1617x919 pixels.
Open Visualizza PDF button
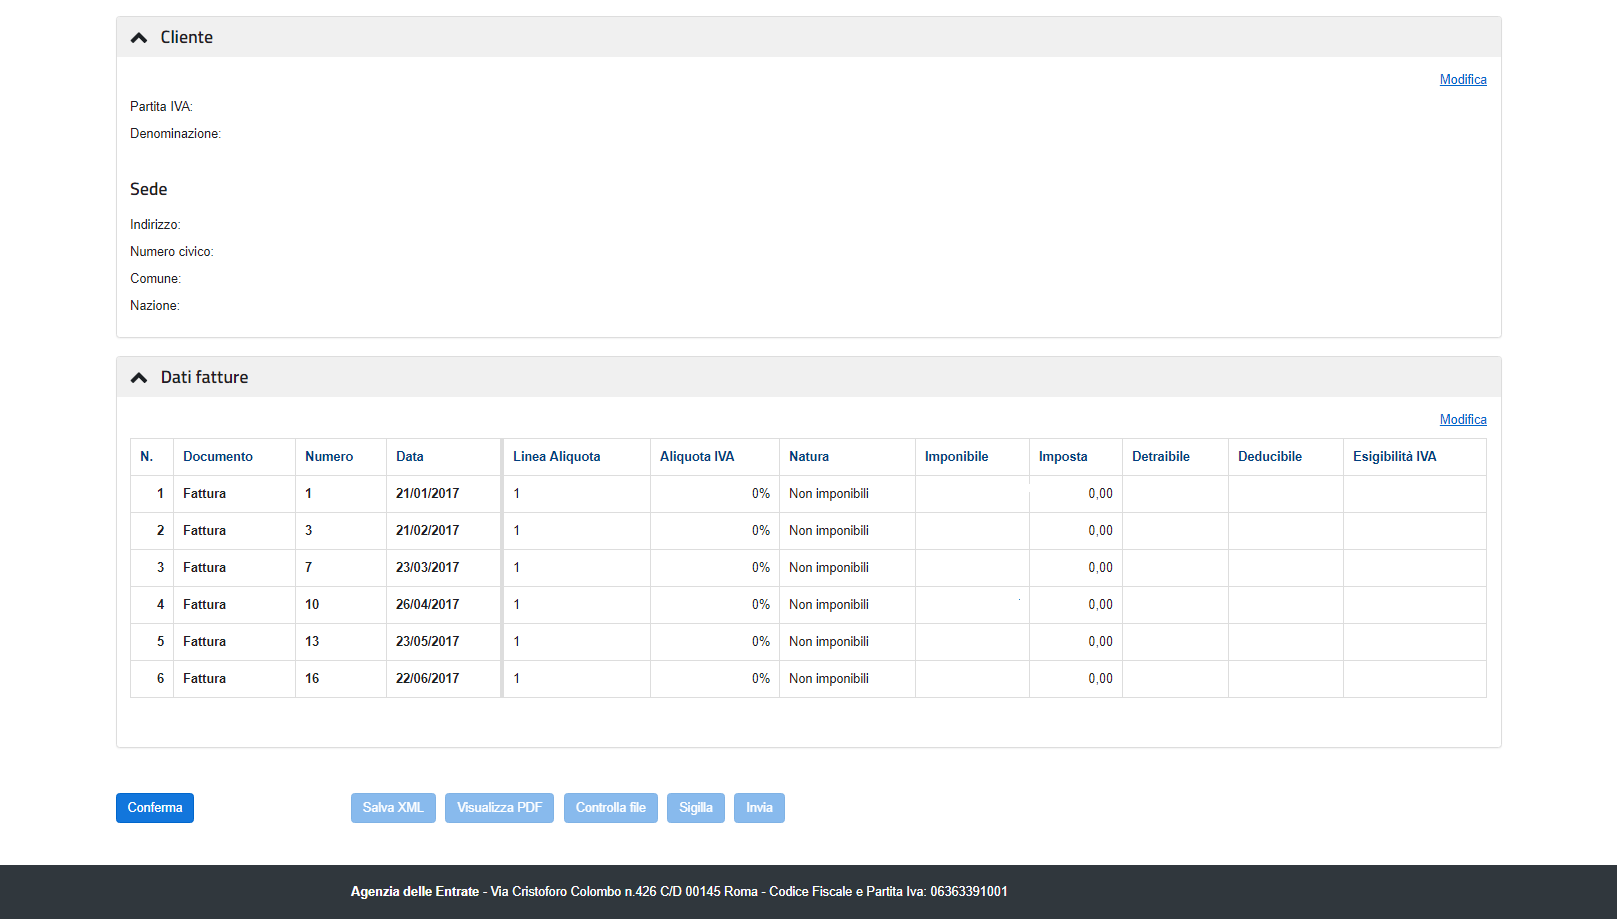coord(499,808)
